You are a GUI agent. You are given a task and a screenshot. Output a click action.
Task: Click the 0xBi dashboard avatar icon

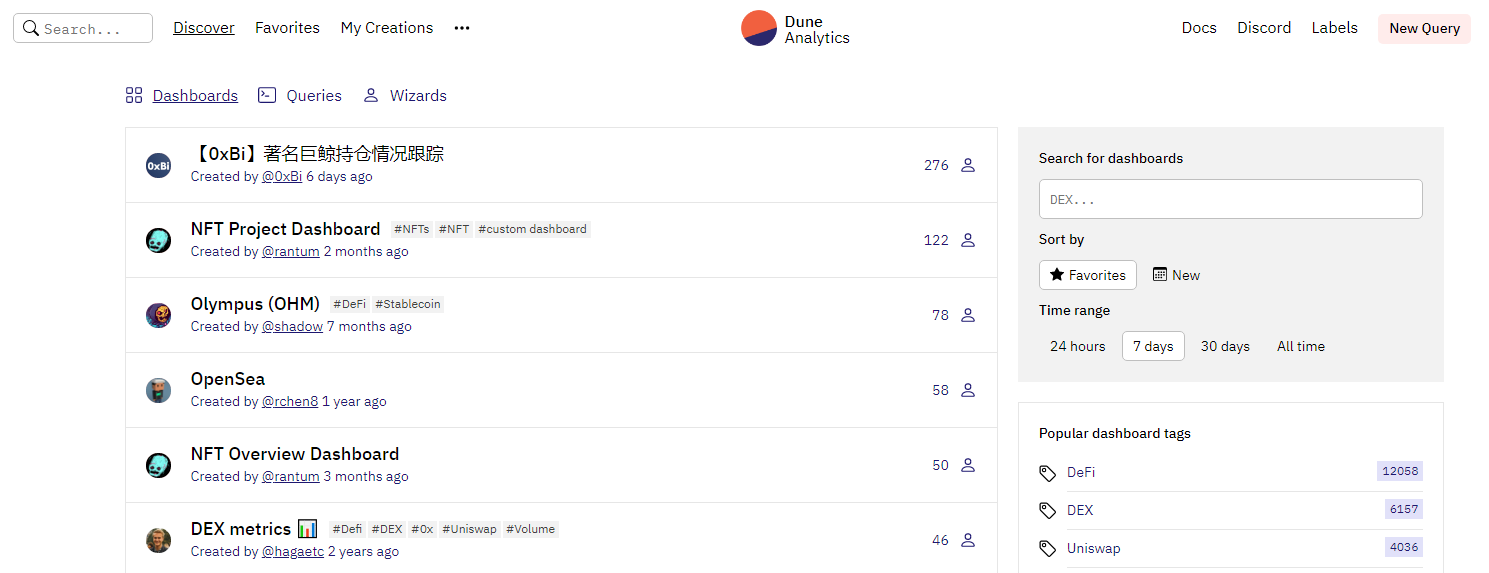tap(158, 166)
